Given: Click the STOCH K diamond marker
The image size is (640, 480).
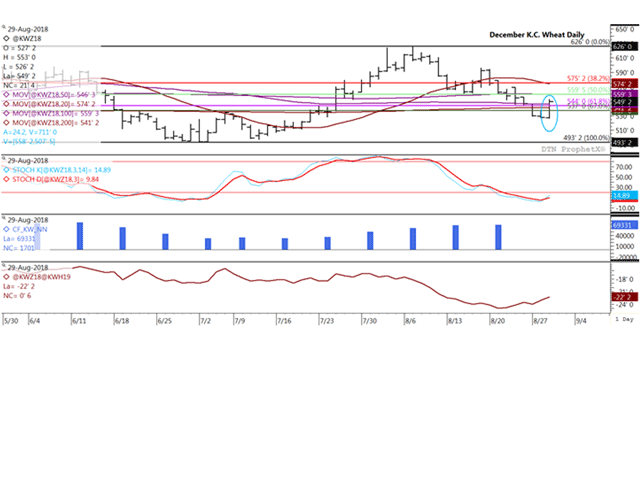Looking at the screenshot, I should (x=6, y=170).
